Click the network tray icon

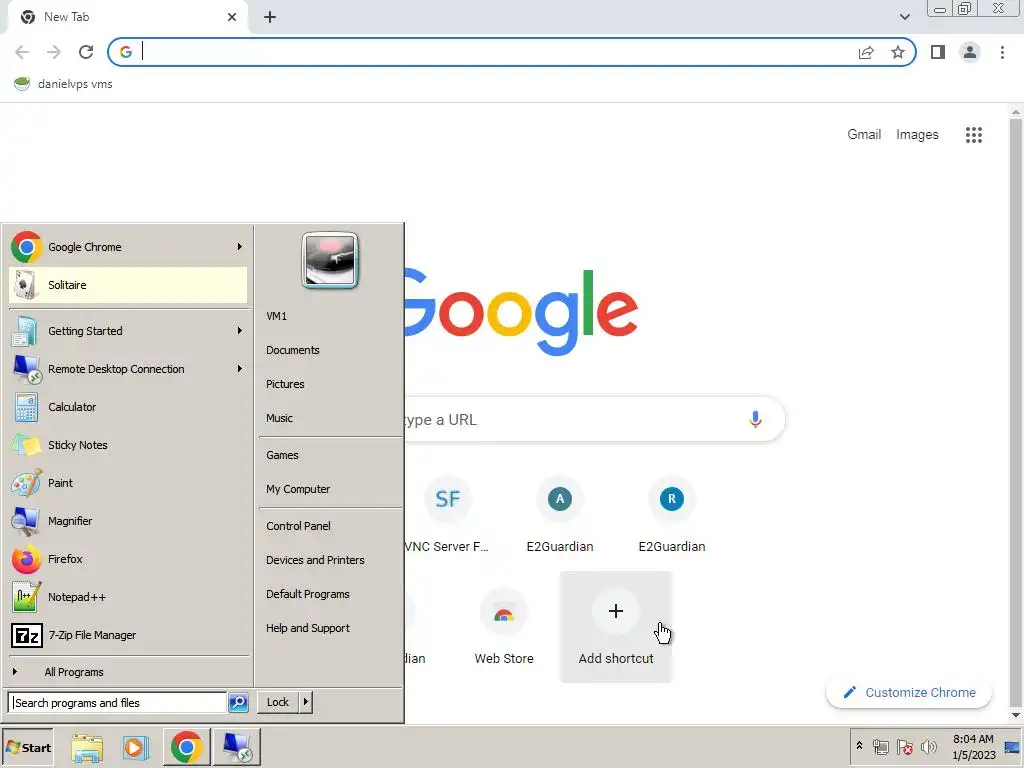(881, 746)
